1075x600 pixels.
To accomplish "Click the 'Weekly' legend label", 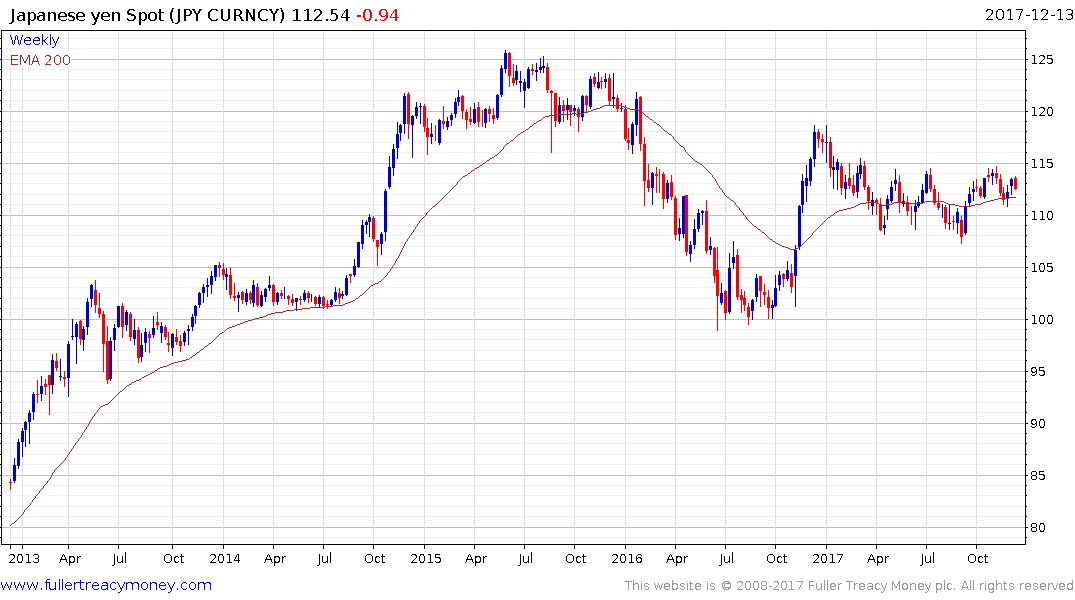I will pos(34,40).
